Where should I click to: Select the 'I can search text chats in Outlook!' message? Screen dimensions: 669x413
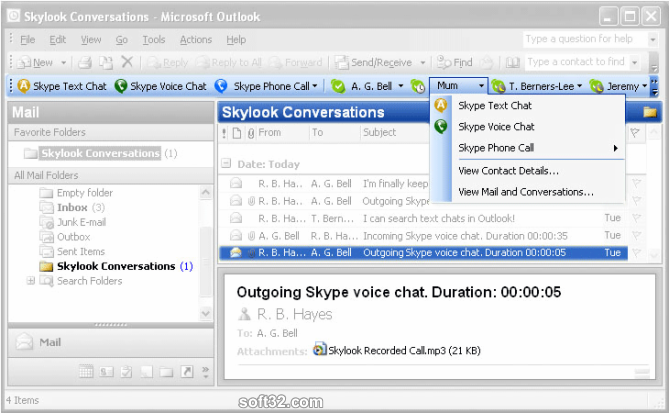(x=423, y=218)
